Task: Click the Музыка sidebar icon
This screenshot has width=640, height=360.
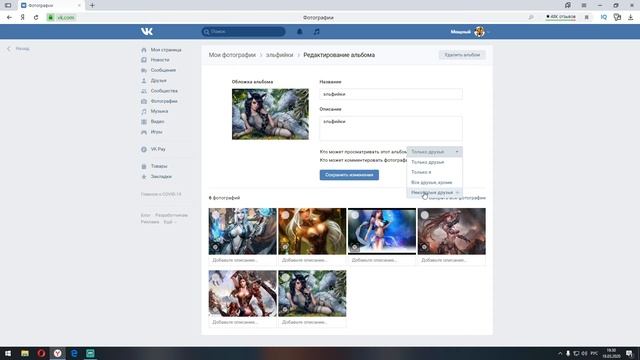Action: [x=144, y=111]
